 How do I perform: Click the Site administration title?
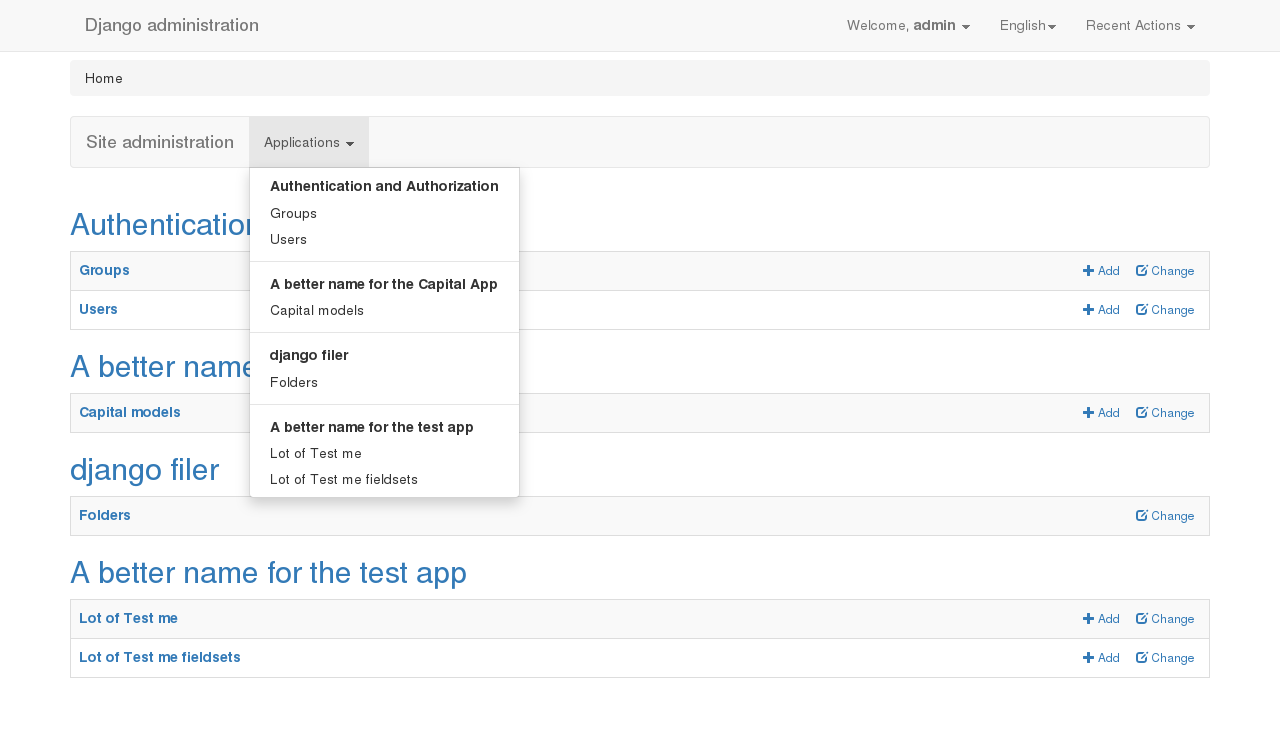coord(160,142)
